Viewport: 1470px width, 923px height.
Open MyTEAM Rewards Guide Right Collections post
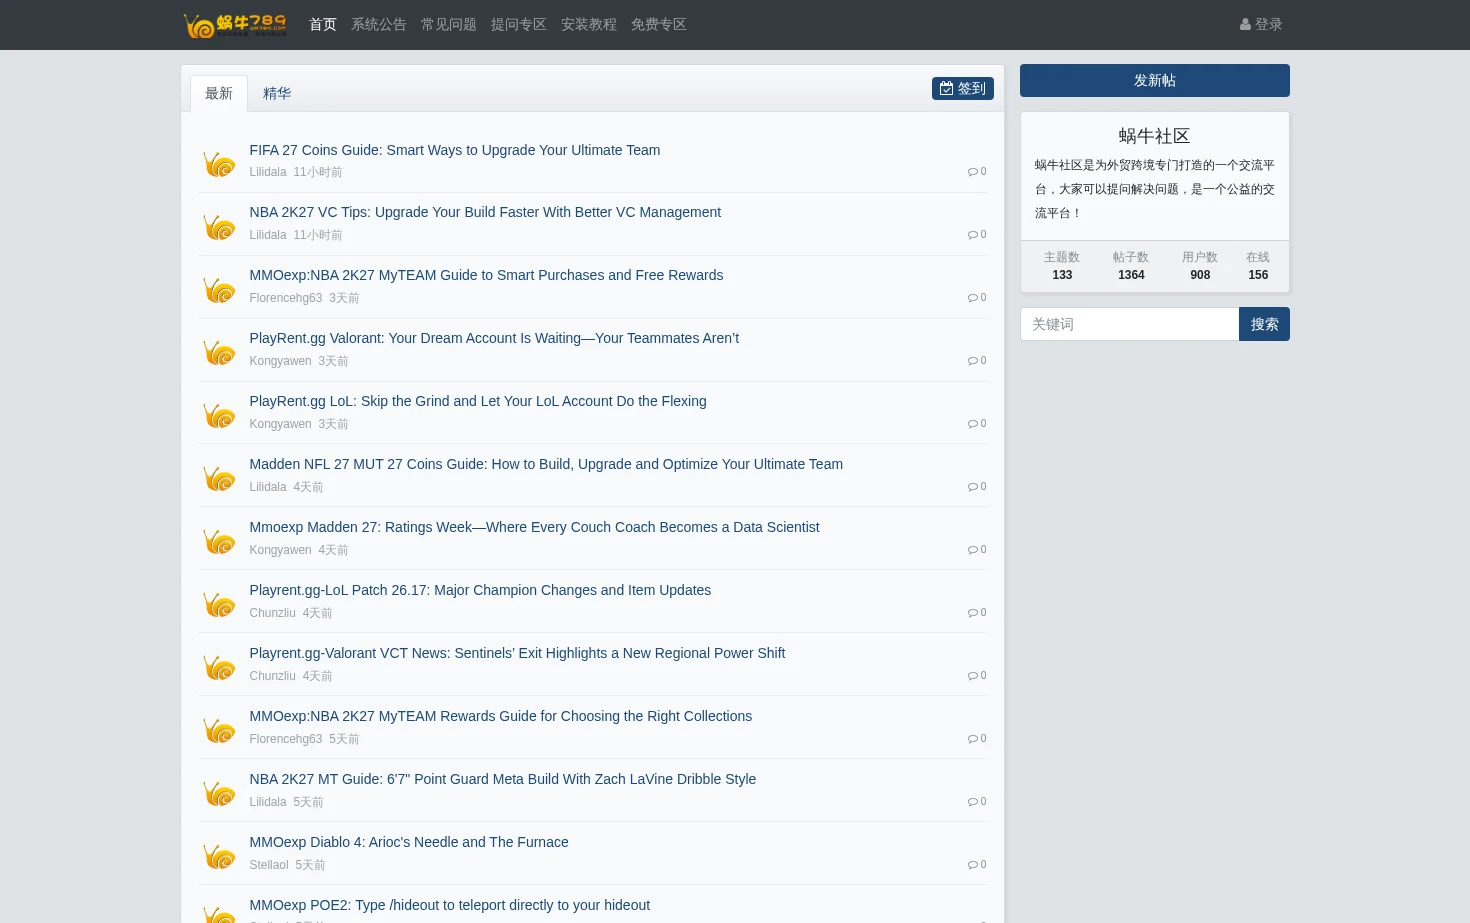(501, 716)
